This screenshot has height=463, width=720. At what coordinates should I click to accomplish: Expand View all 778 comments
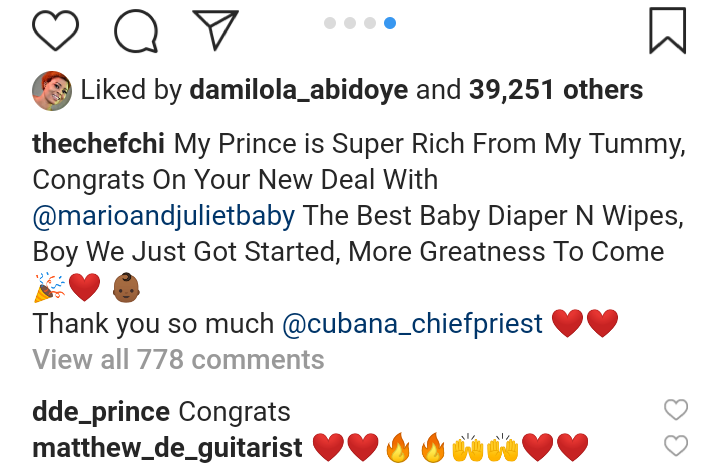(178, 359)
